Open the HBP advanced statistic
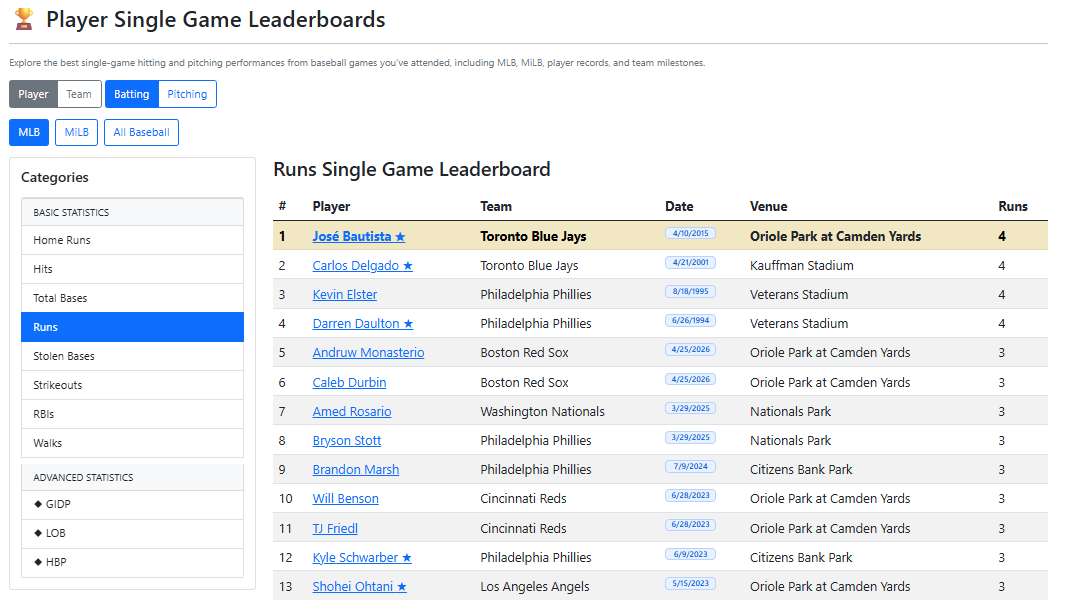Image resolution: width=1078 pixels, height=600 pixels. pos(133,562)
